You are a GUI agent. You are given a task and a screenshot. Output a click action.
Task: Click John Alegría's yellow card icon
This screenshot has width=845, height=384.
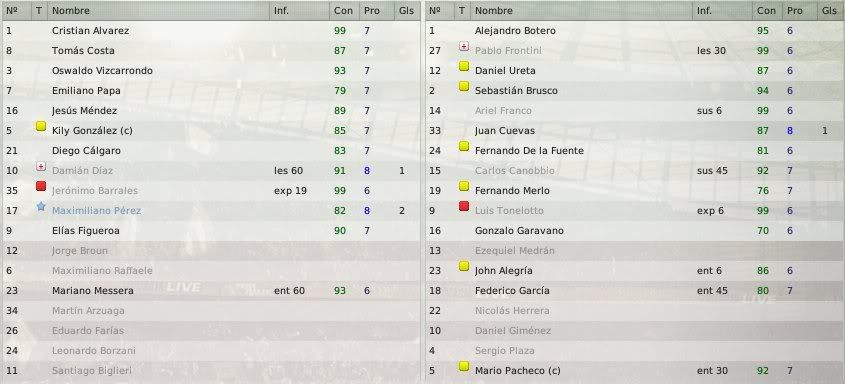[x=463, y=266]
